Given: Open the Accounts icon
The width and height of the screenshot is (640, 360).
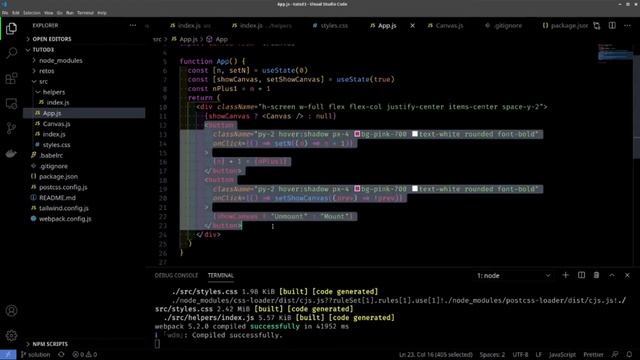Looking at the screenshot, I should (11, 311).
